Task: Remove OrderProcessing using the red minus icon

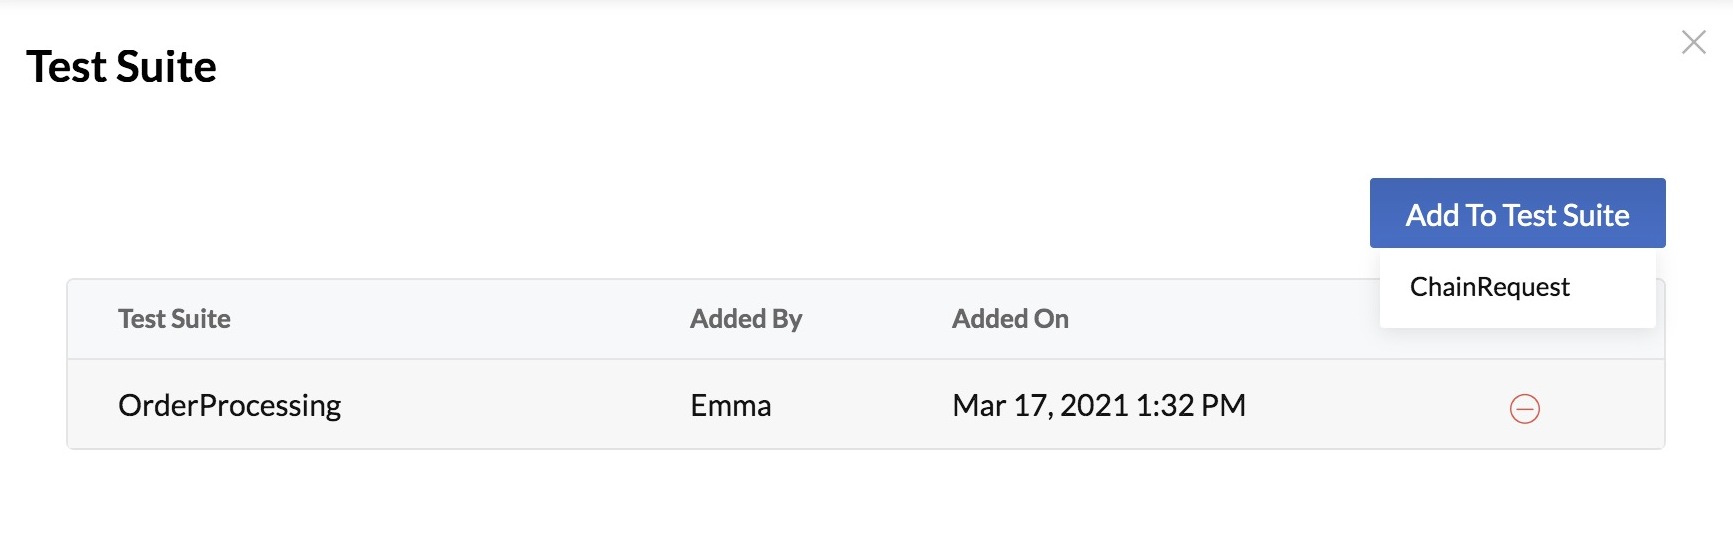Action: [1524, 408]
